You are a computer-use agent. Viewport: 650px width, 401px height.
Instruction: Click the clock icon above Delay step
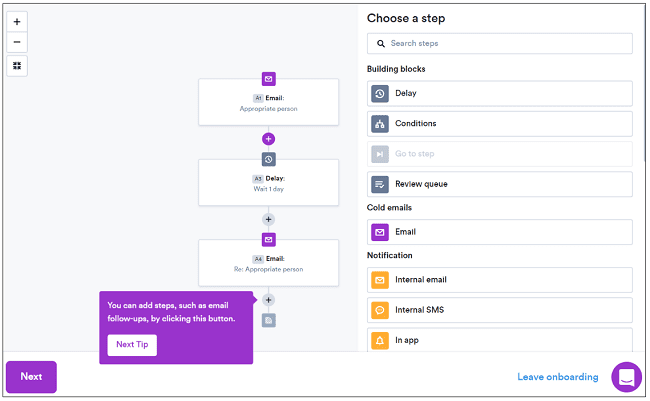click(x=268, y=159)
